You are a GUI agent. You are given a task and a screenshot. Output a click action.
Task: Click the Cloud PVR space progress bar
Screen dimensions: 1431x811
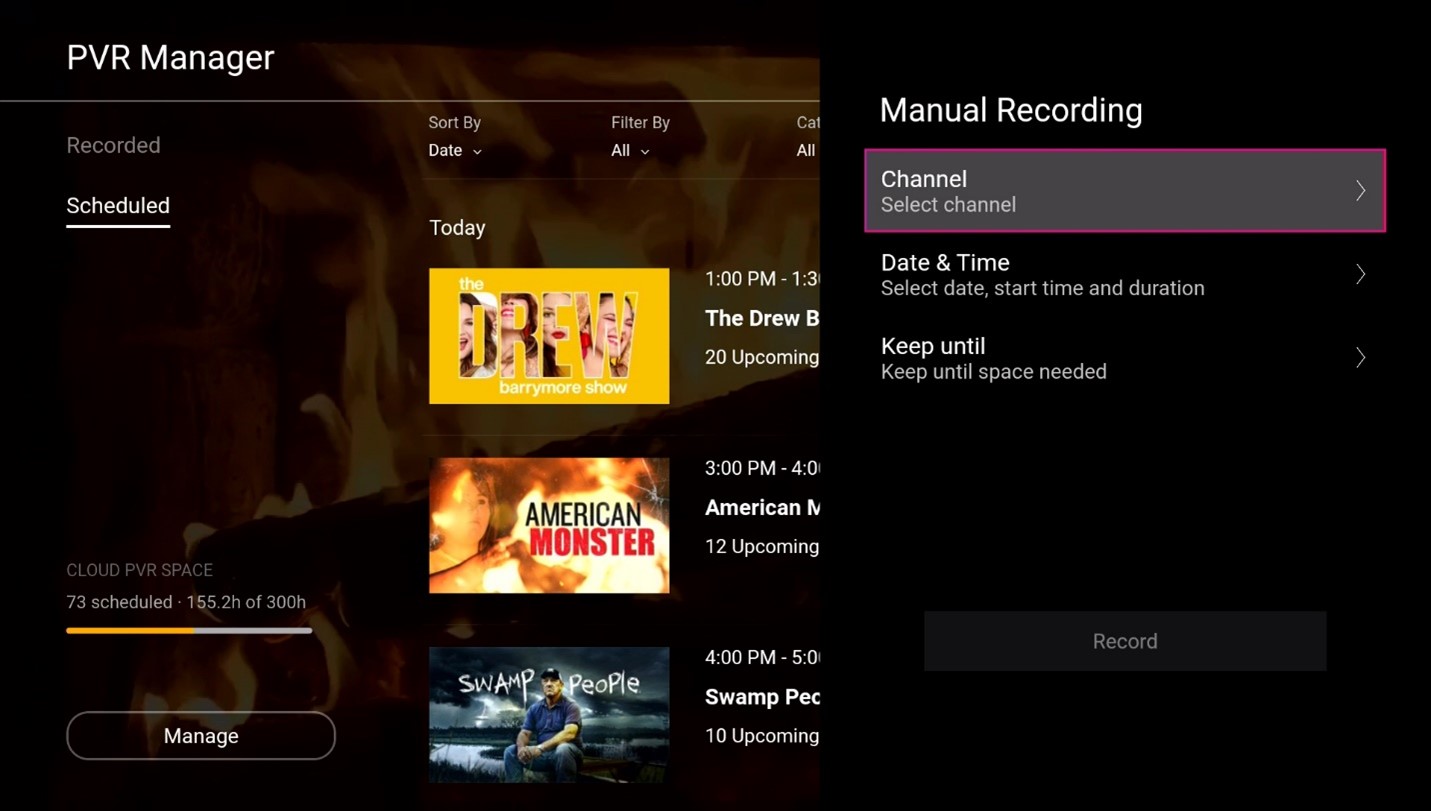(188, 630)
